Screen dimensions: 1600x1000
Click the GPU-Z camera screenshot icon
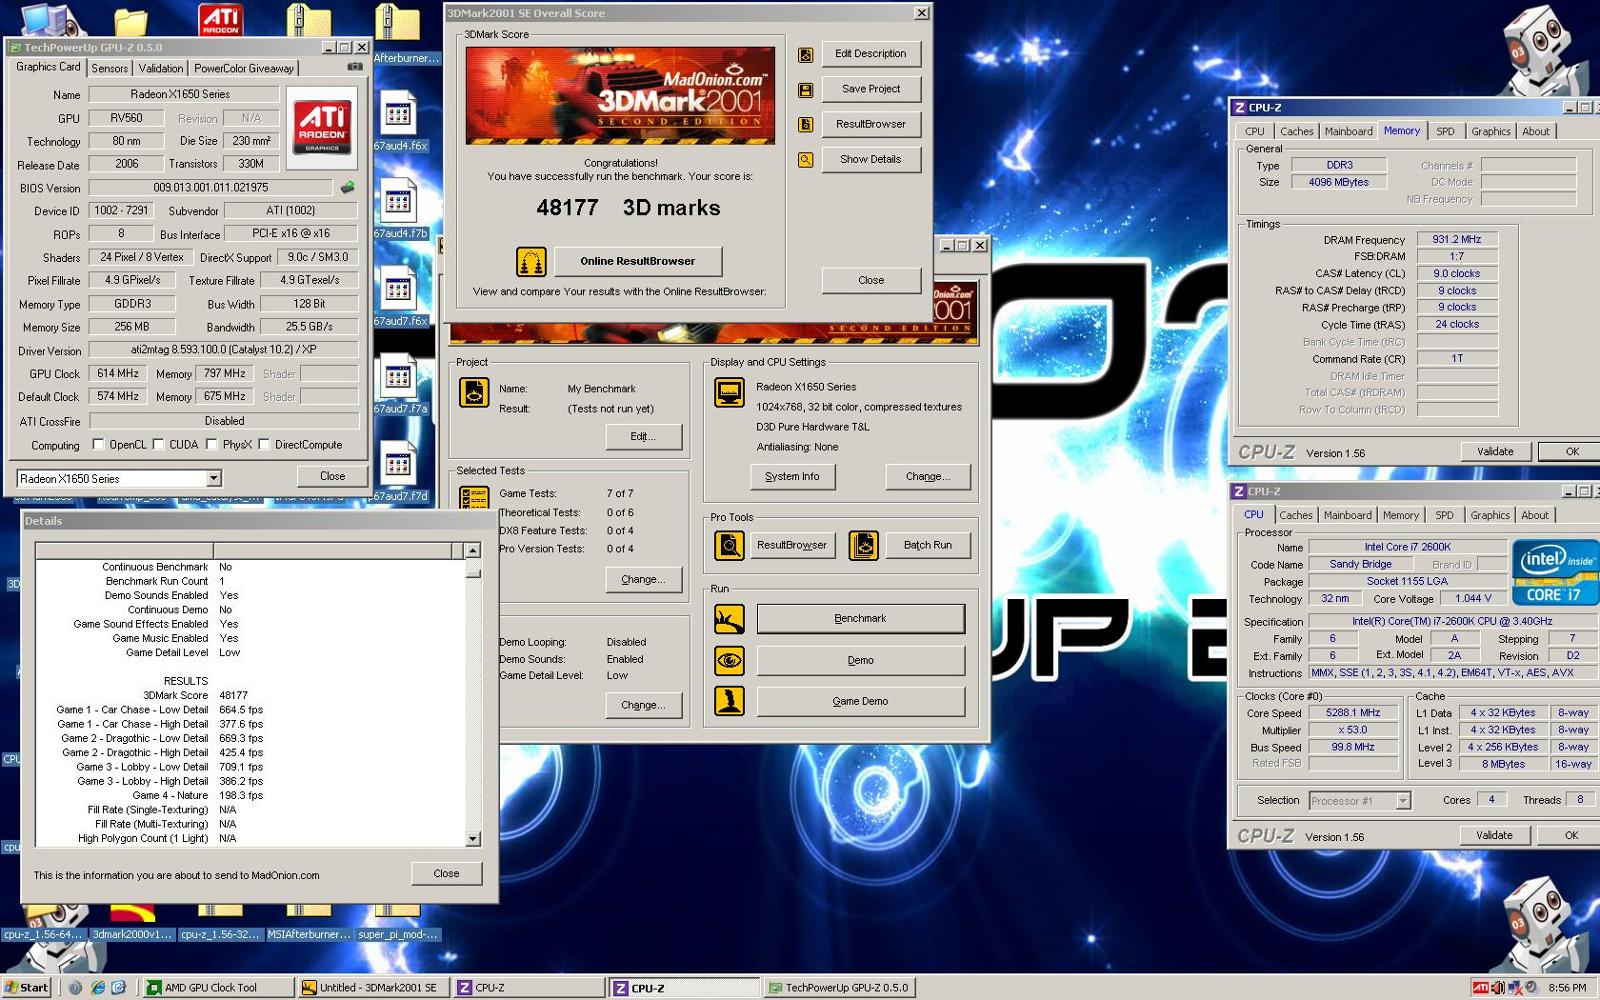355,67
